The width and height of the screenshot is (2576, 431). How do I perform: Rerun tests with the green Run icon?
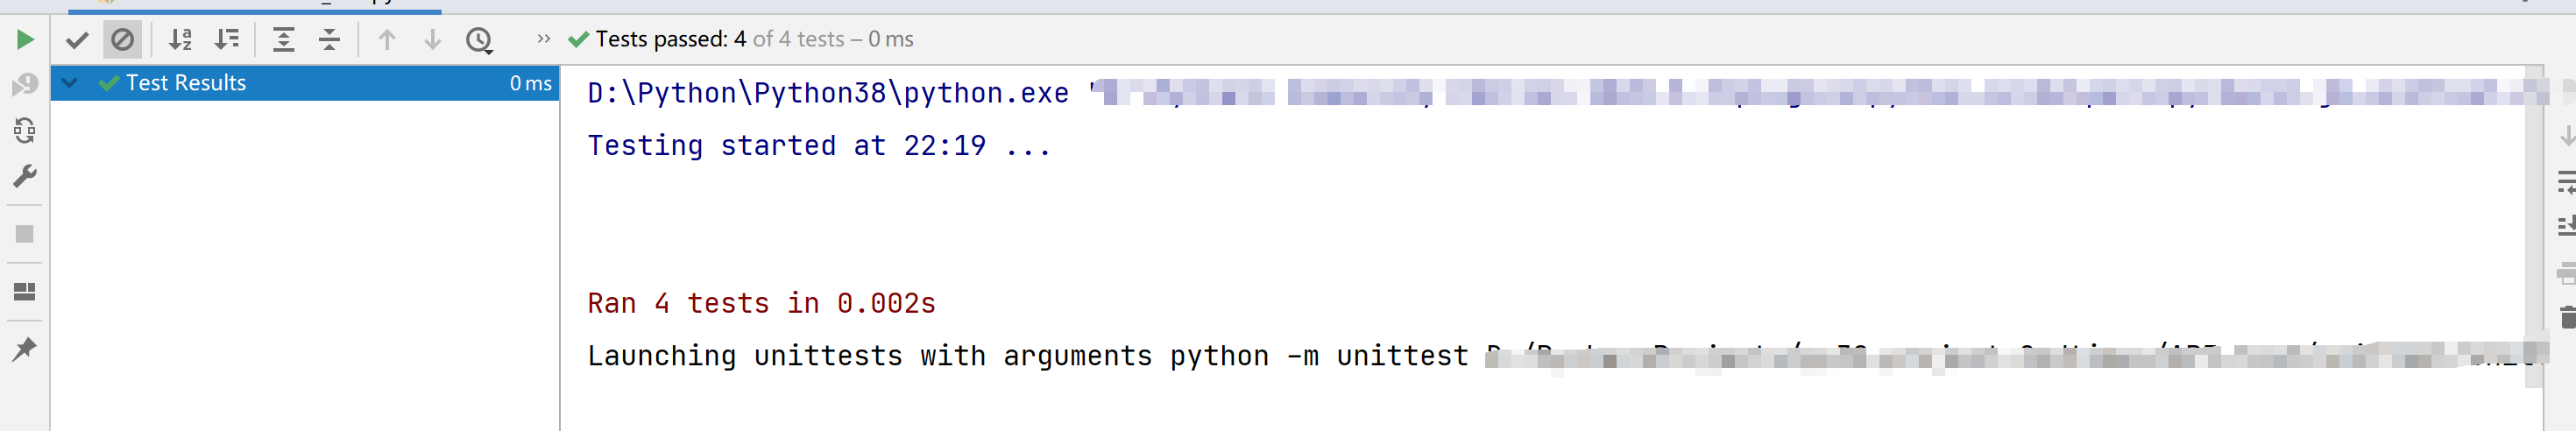tap(25, 39)
